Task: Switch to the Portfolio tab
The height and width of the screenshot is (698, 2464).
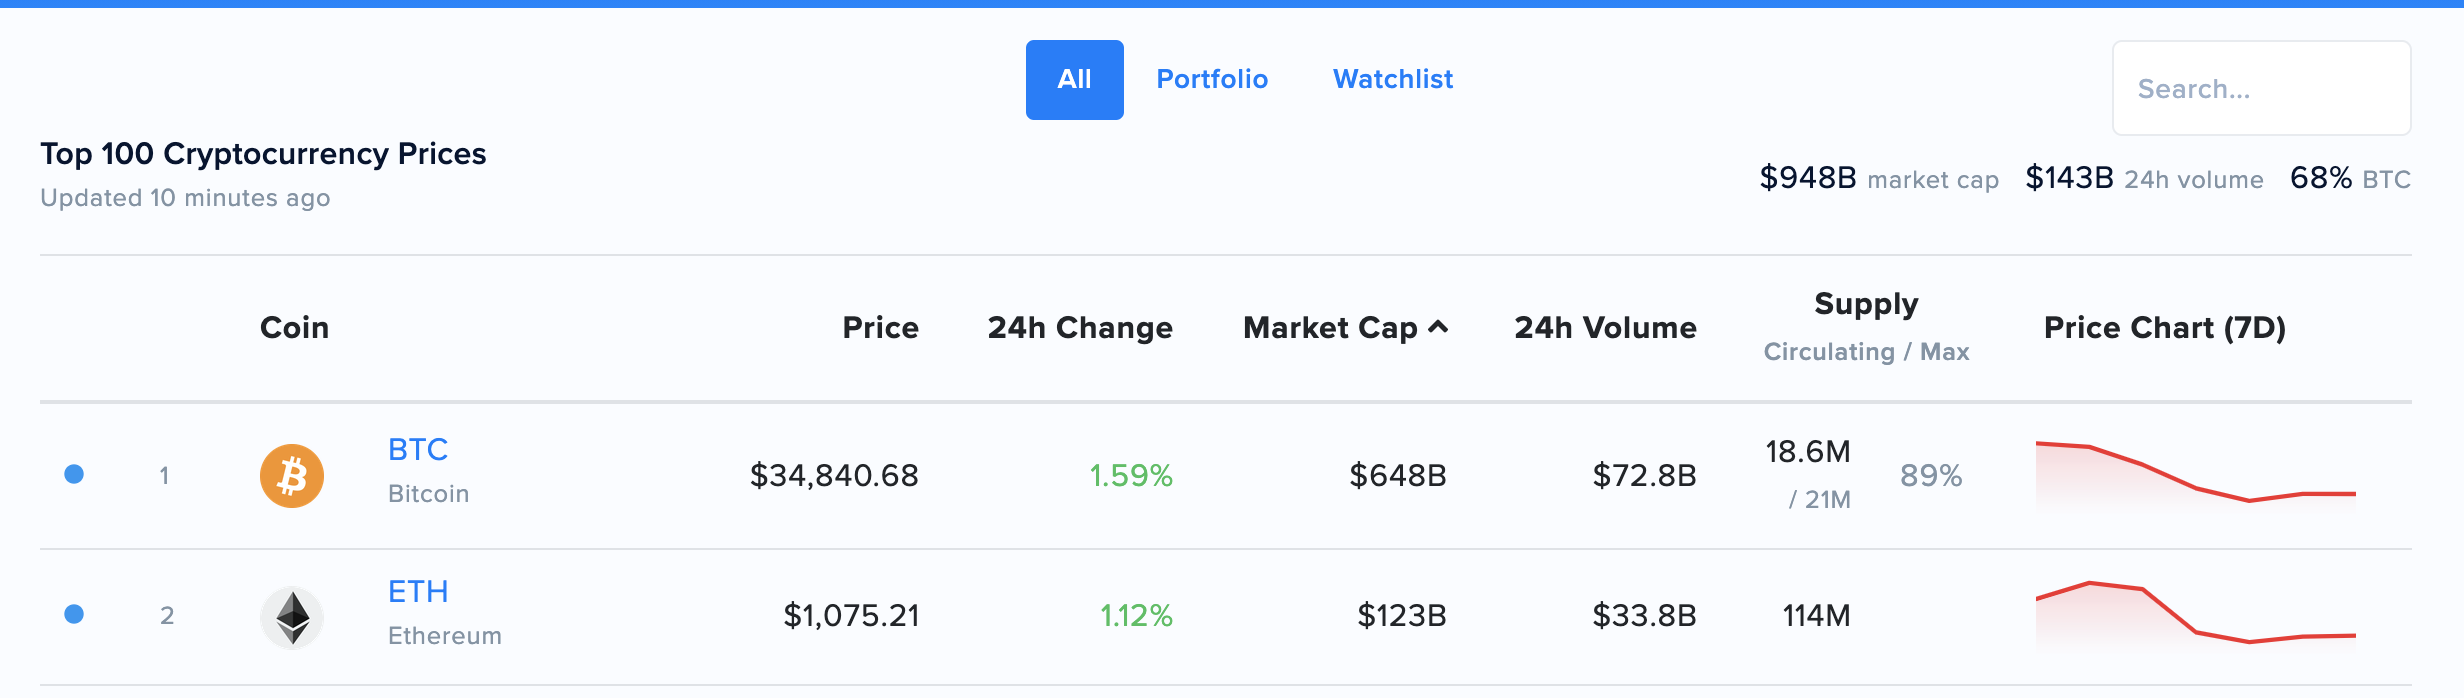Action: click(1212, 79)
